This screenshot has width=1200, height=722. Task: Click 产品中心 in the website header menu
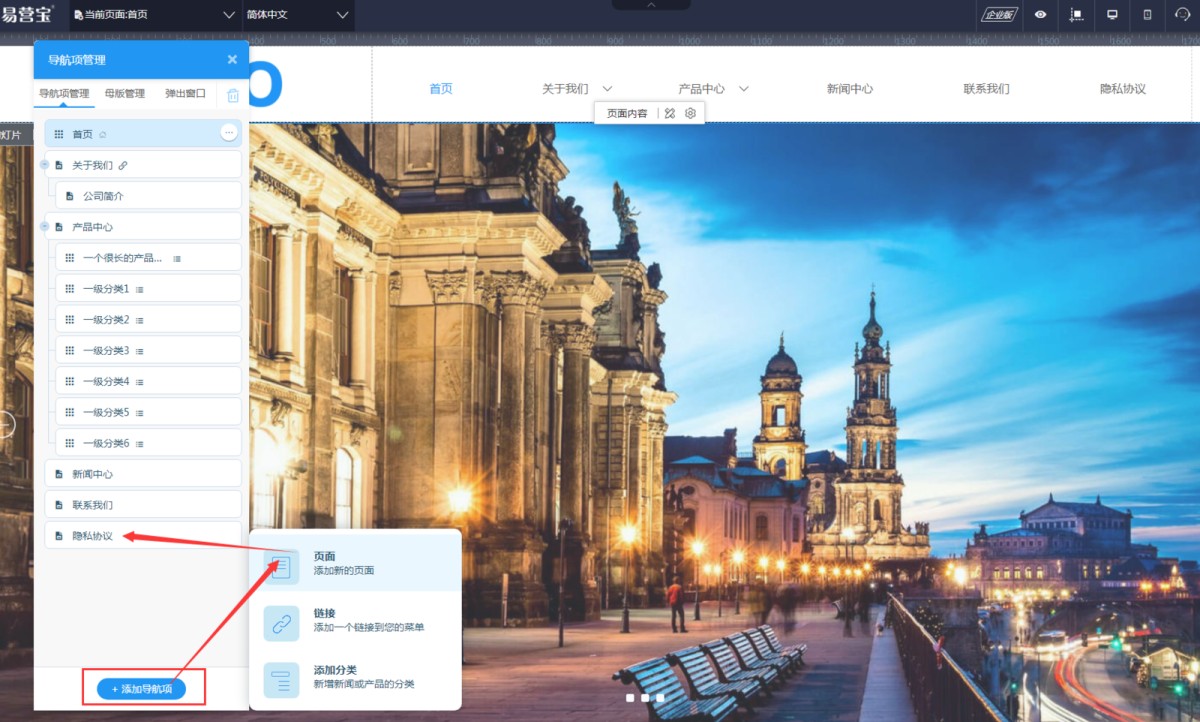click(x=701, y=88)
